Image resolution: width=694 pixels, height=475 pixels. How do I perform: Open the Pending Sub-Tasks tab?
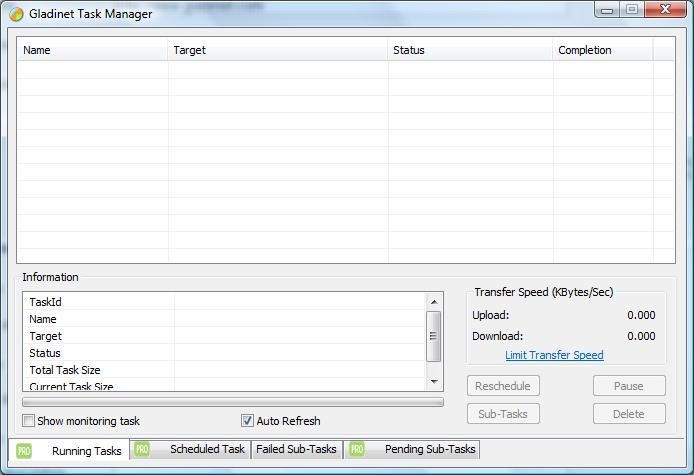412,449
